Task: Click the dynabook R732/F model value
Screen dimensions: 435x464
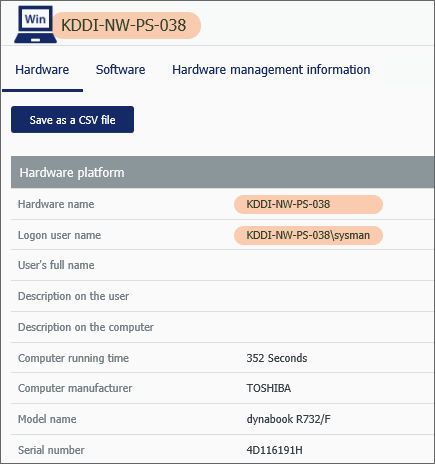Action: click(289, 419)
